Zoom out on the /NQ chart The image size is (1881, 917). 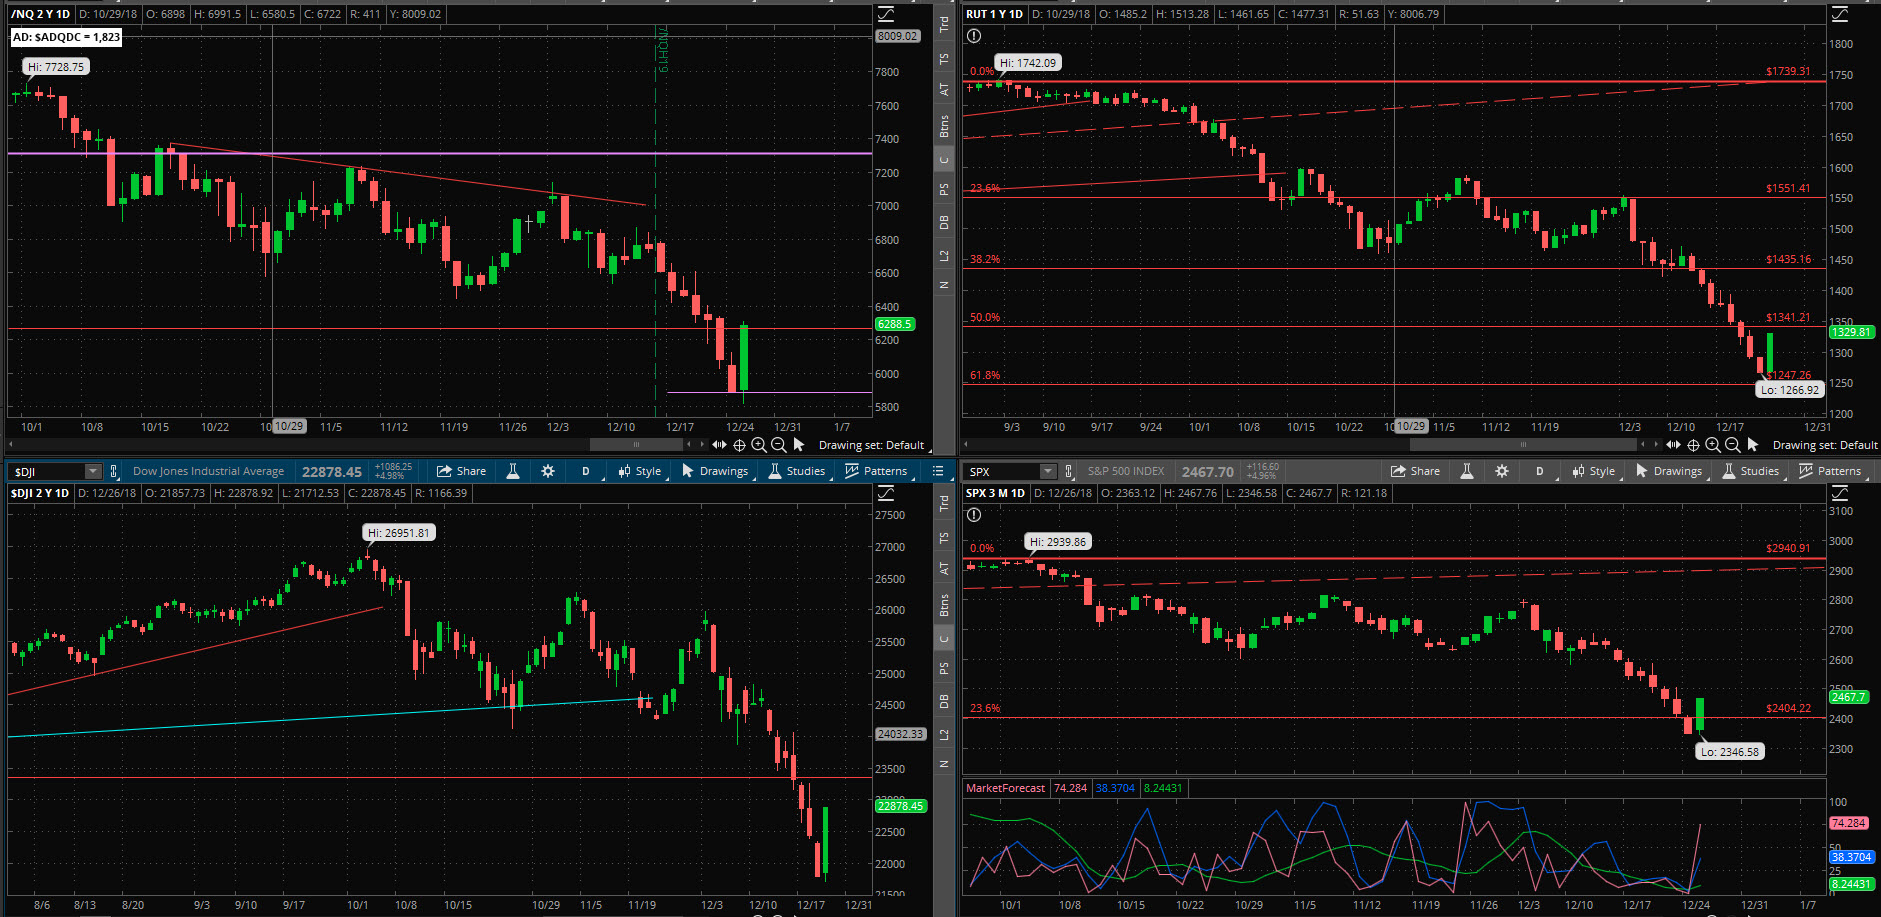(x=779, y=445)
